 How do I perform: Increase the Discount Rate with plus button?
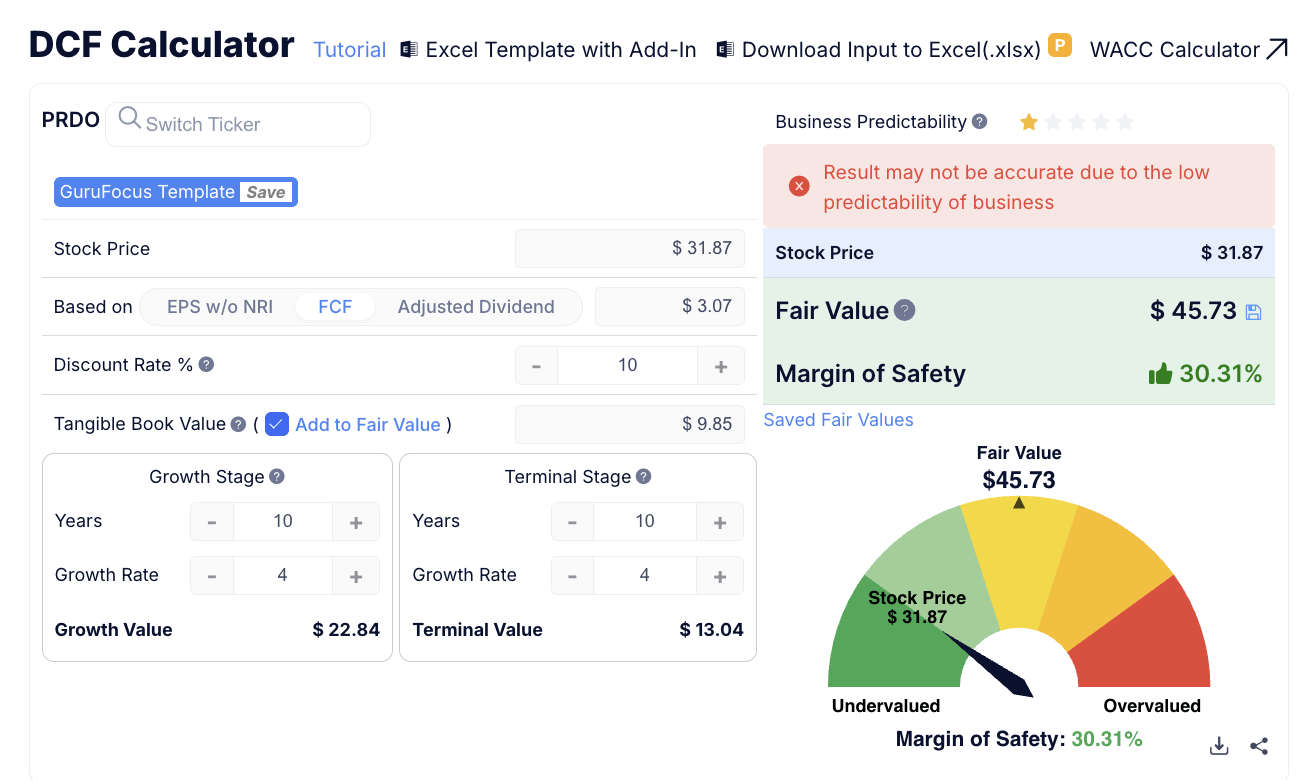pyautogui.click(x=721, y=366)
